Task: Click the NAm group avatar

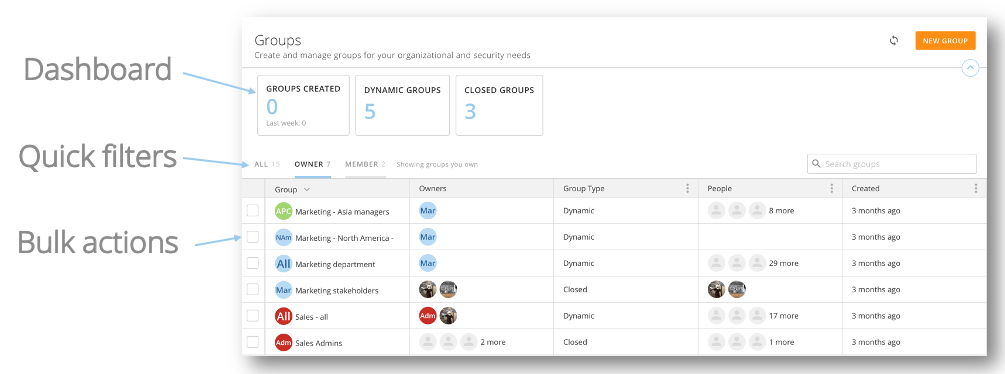Action: click(283, 238)
